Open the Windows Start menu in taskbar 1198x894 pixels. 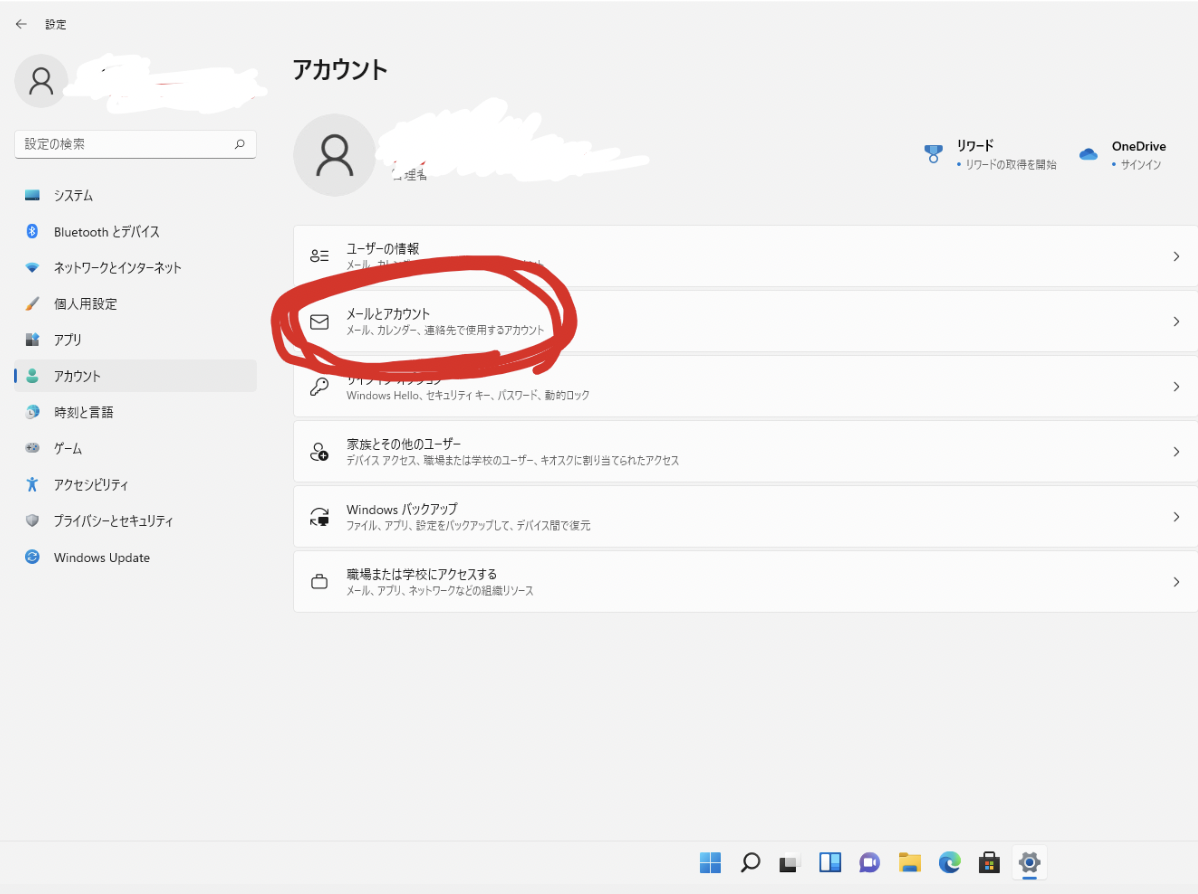click(711, 863)
